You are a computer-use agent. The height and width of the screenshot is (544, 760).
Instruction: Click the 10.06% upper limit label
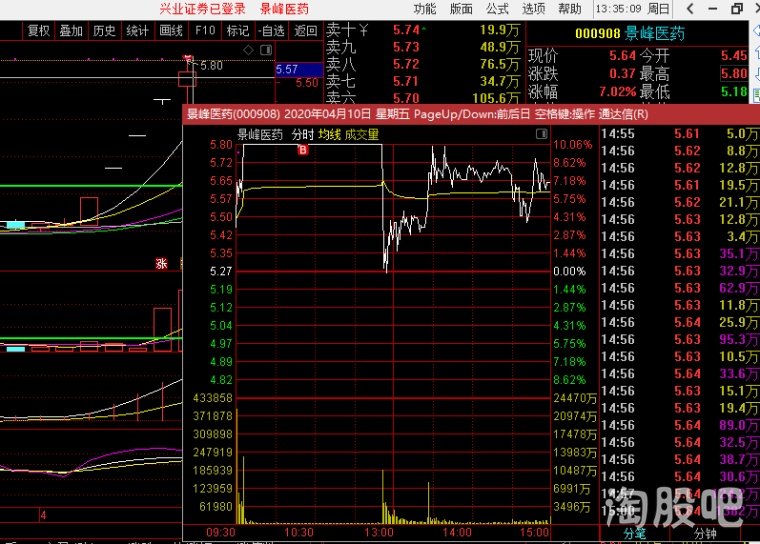572,144
